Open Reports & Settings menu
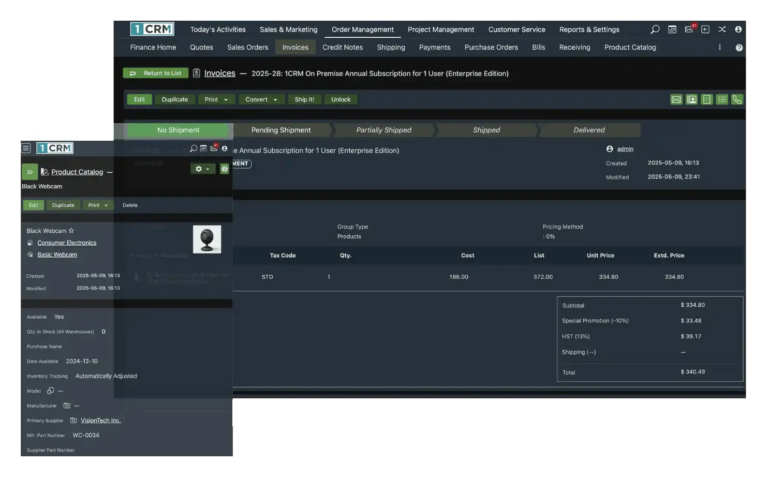This screenshot has height=477, width=768. [x=589, y=29]
